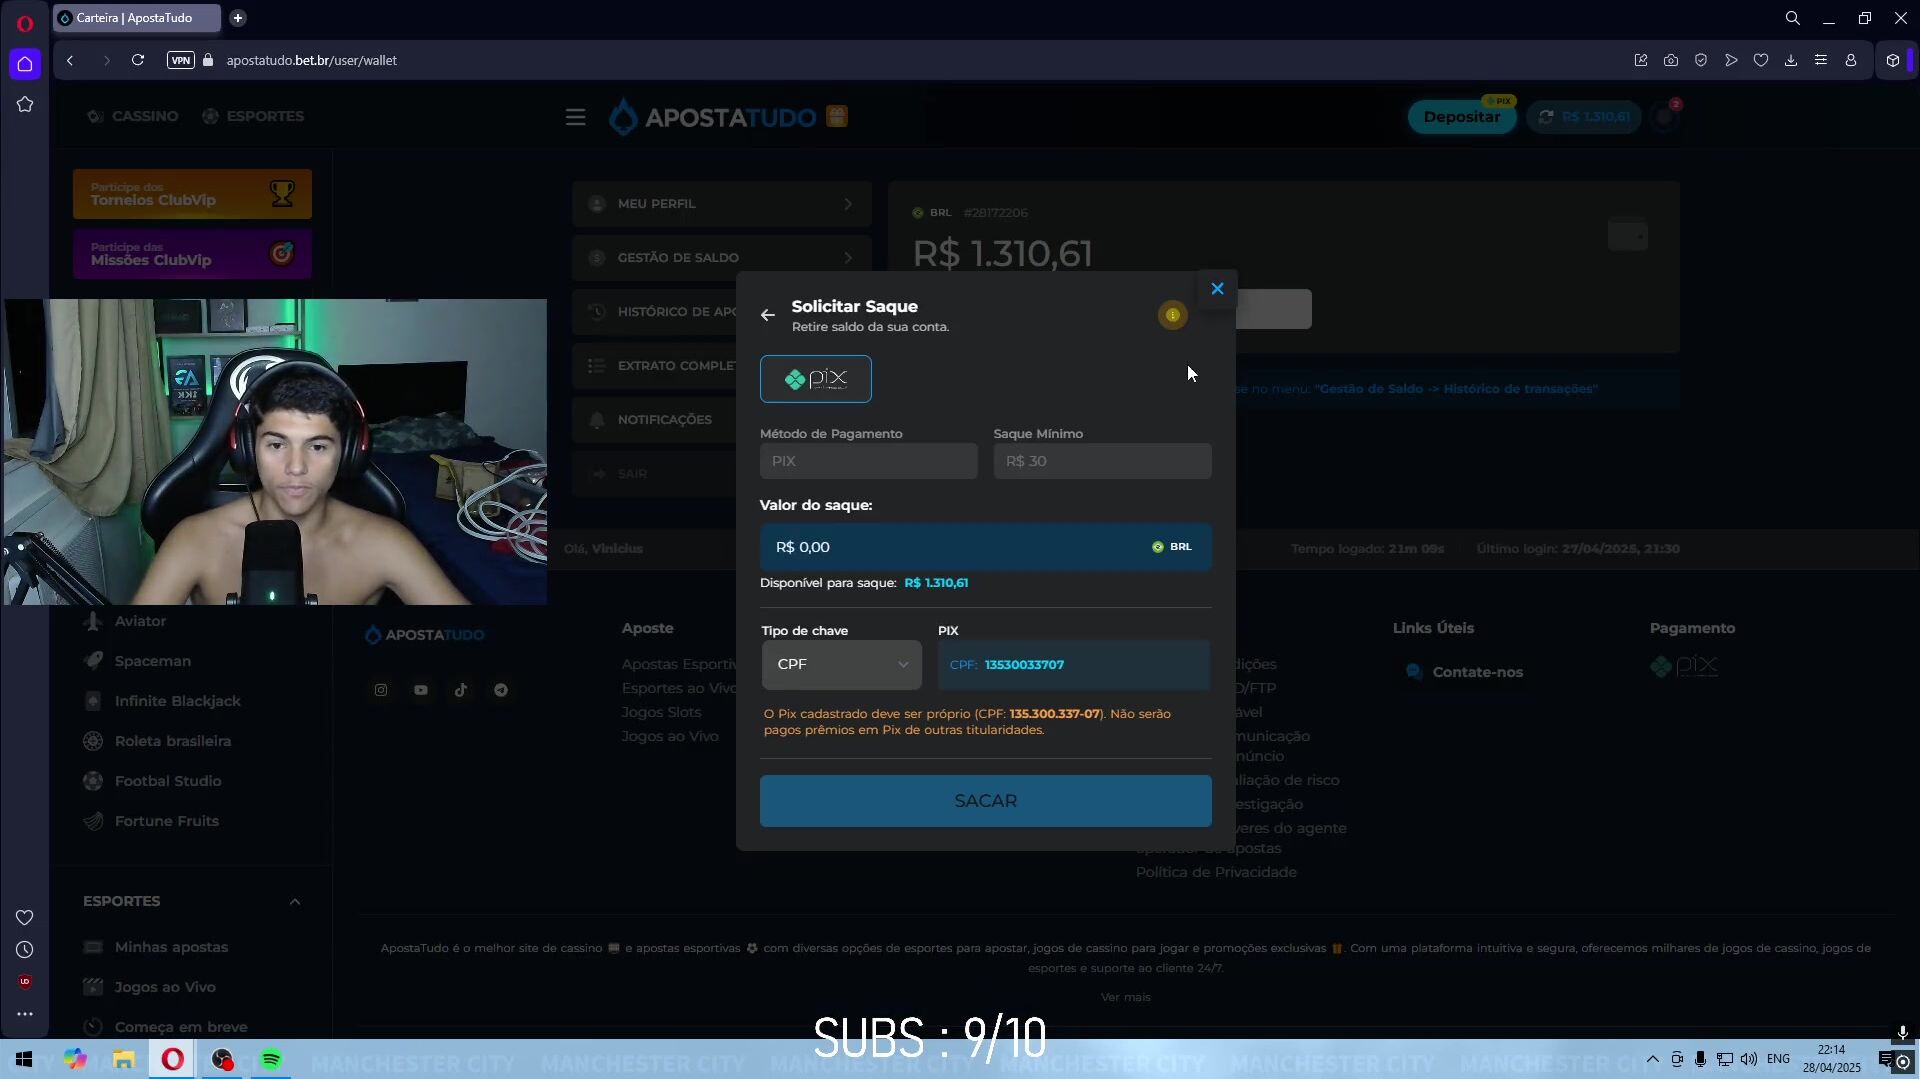Click the Instagram footer icon
This screenshot has width=1920, height=1079.
(x=381, y=690)
